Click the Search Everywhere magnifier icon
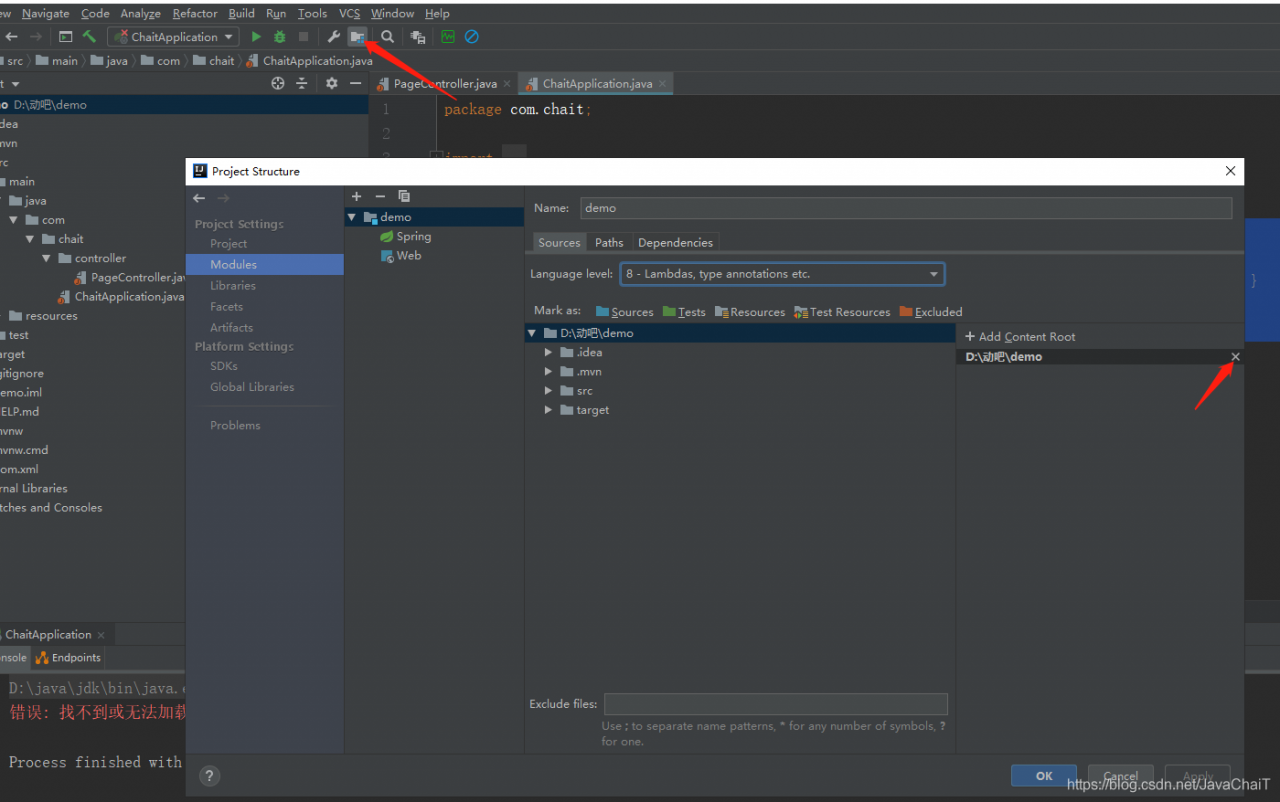The height and width of the screenshot is (802, 1280). tap(387, 37)
